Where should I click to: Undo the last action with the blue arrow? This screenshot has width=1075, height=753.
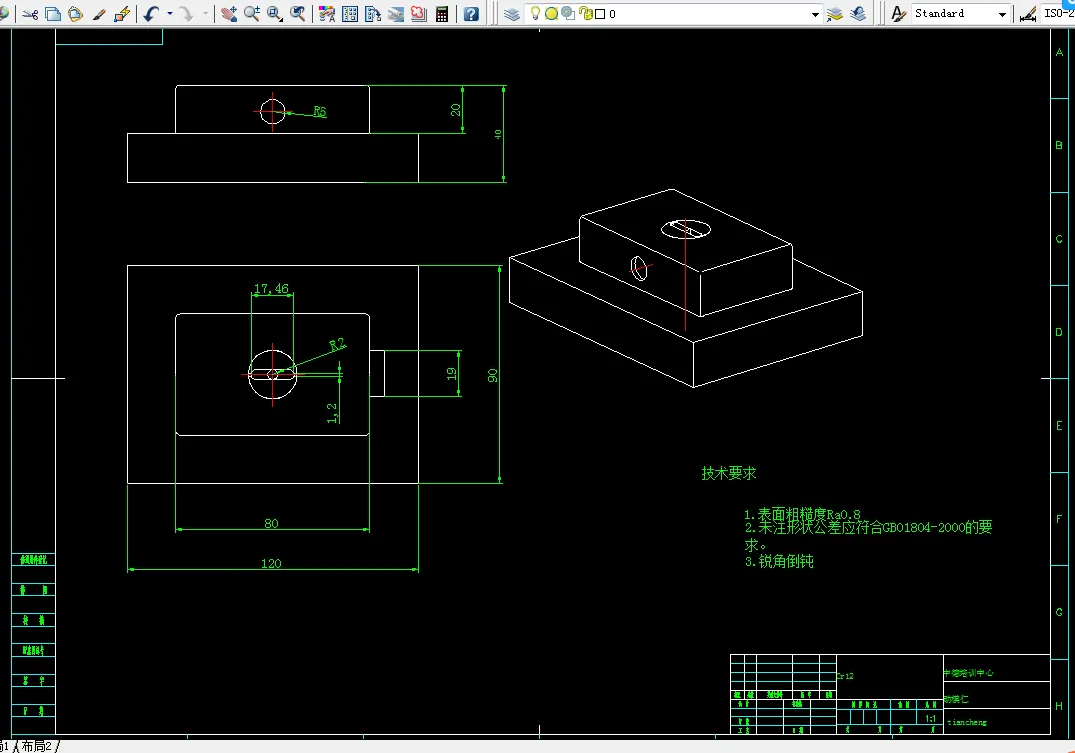[151, 14]
